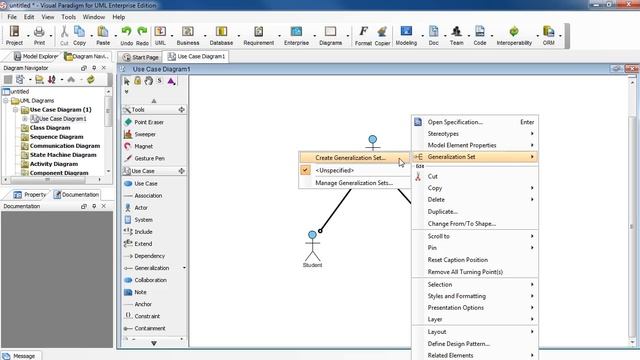Image resolution: width=640 pixels, height=360 pixels.
Task: Click the Student actor on canvas
Action: [x=312, y=249]
